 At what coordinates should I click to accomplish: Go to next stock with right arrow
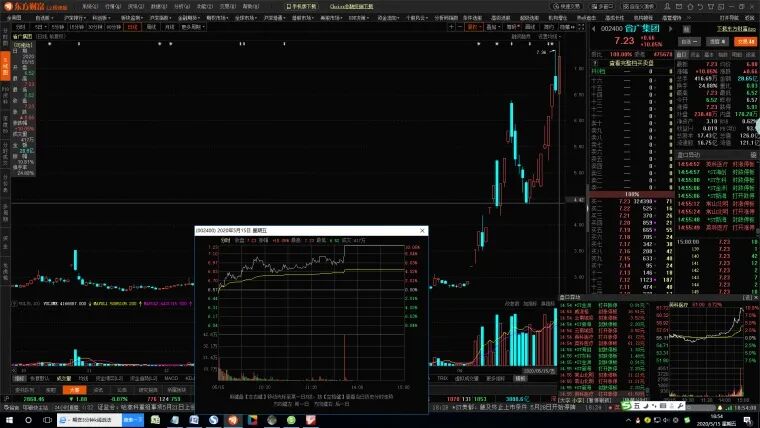pos(671,29)
